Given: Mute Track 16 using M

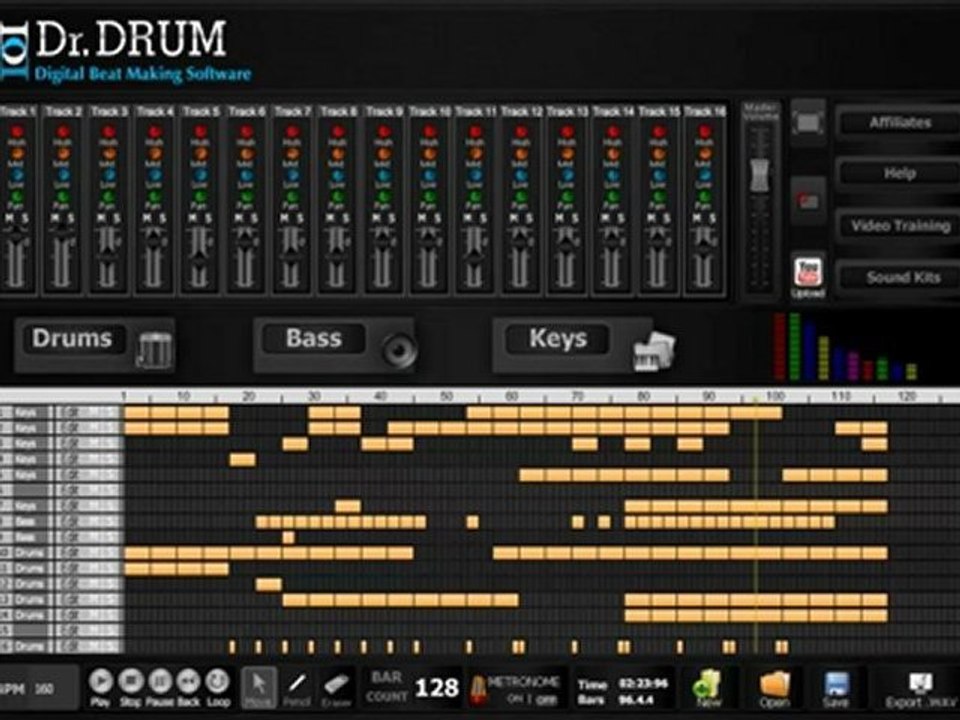Looking at the screenshot, I should [x=697, y=218].
